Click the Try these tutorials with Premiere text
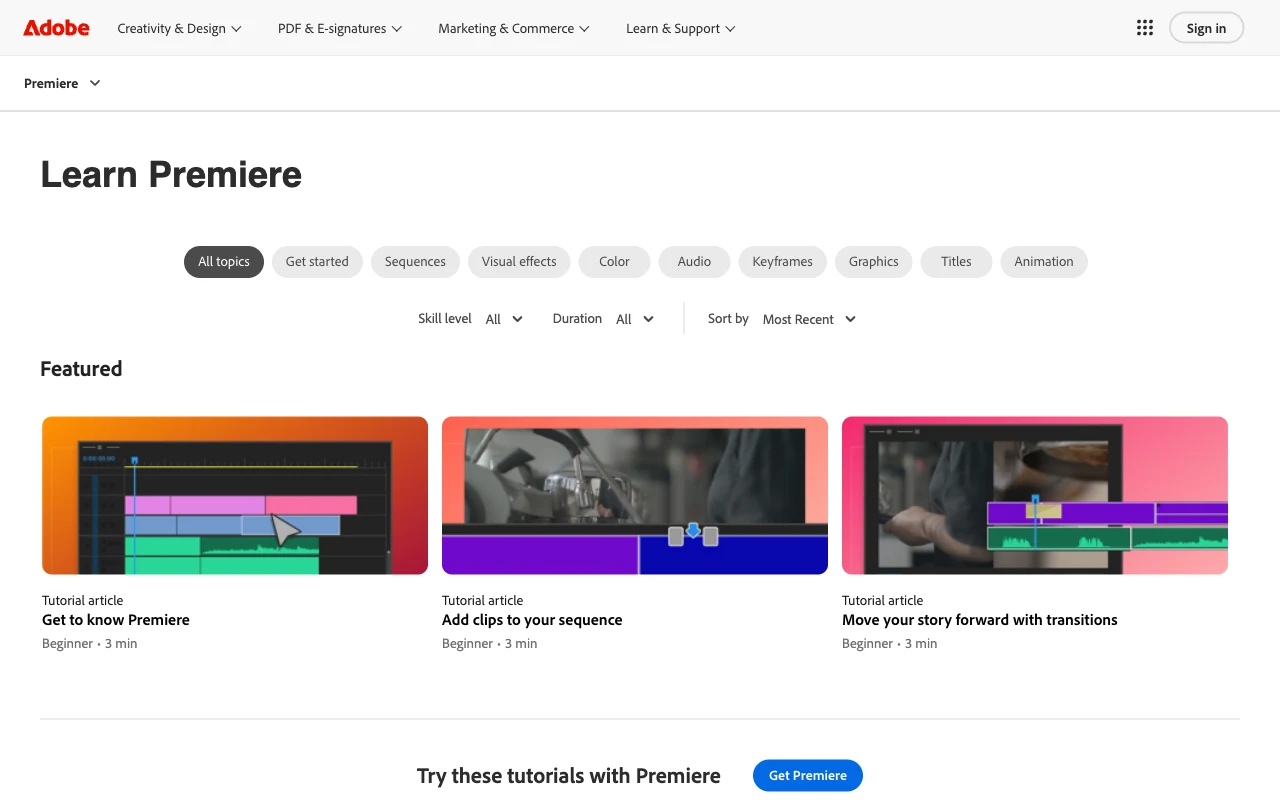The width and height of the screenshot is (1280, 800). coord(569,776)
